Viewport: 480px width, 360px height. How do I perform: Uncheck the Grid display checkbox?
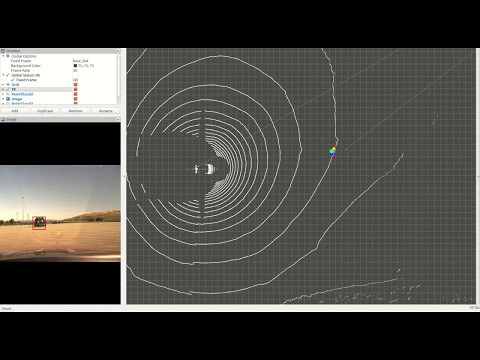point(75,85)
